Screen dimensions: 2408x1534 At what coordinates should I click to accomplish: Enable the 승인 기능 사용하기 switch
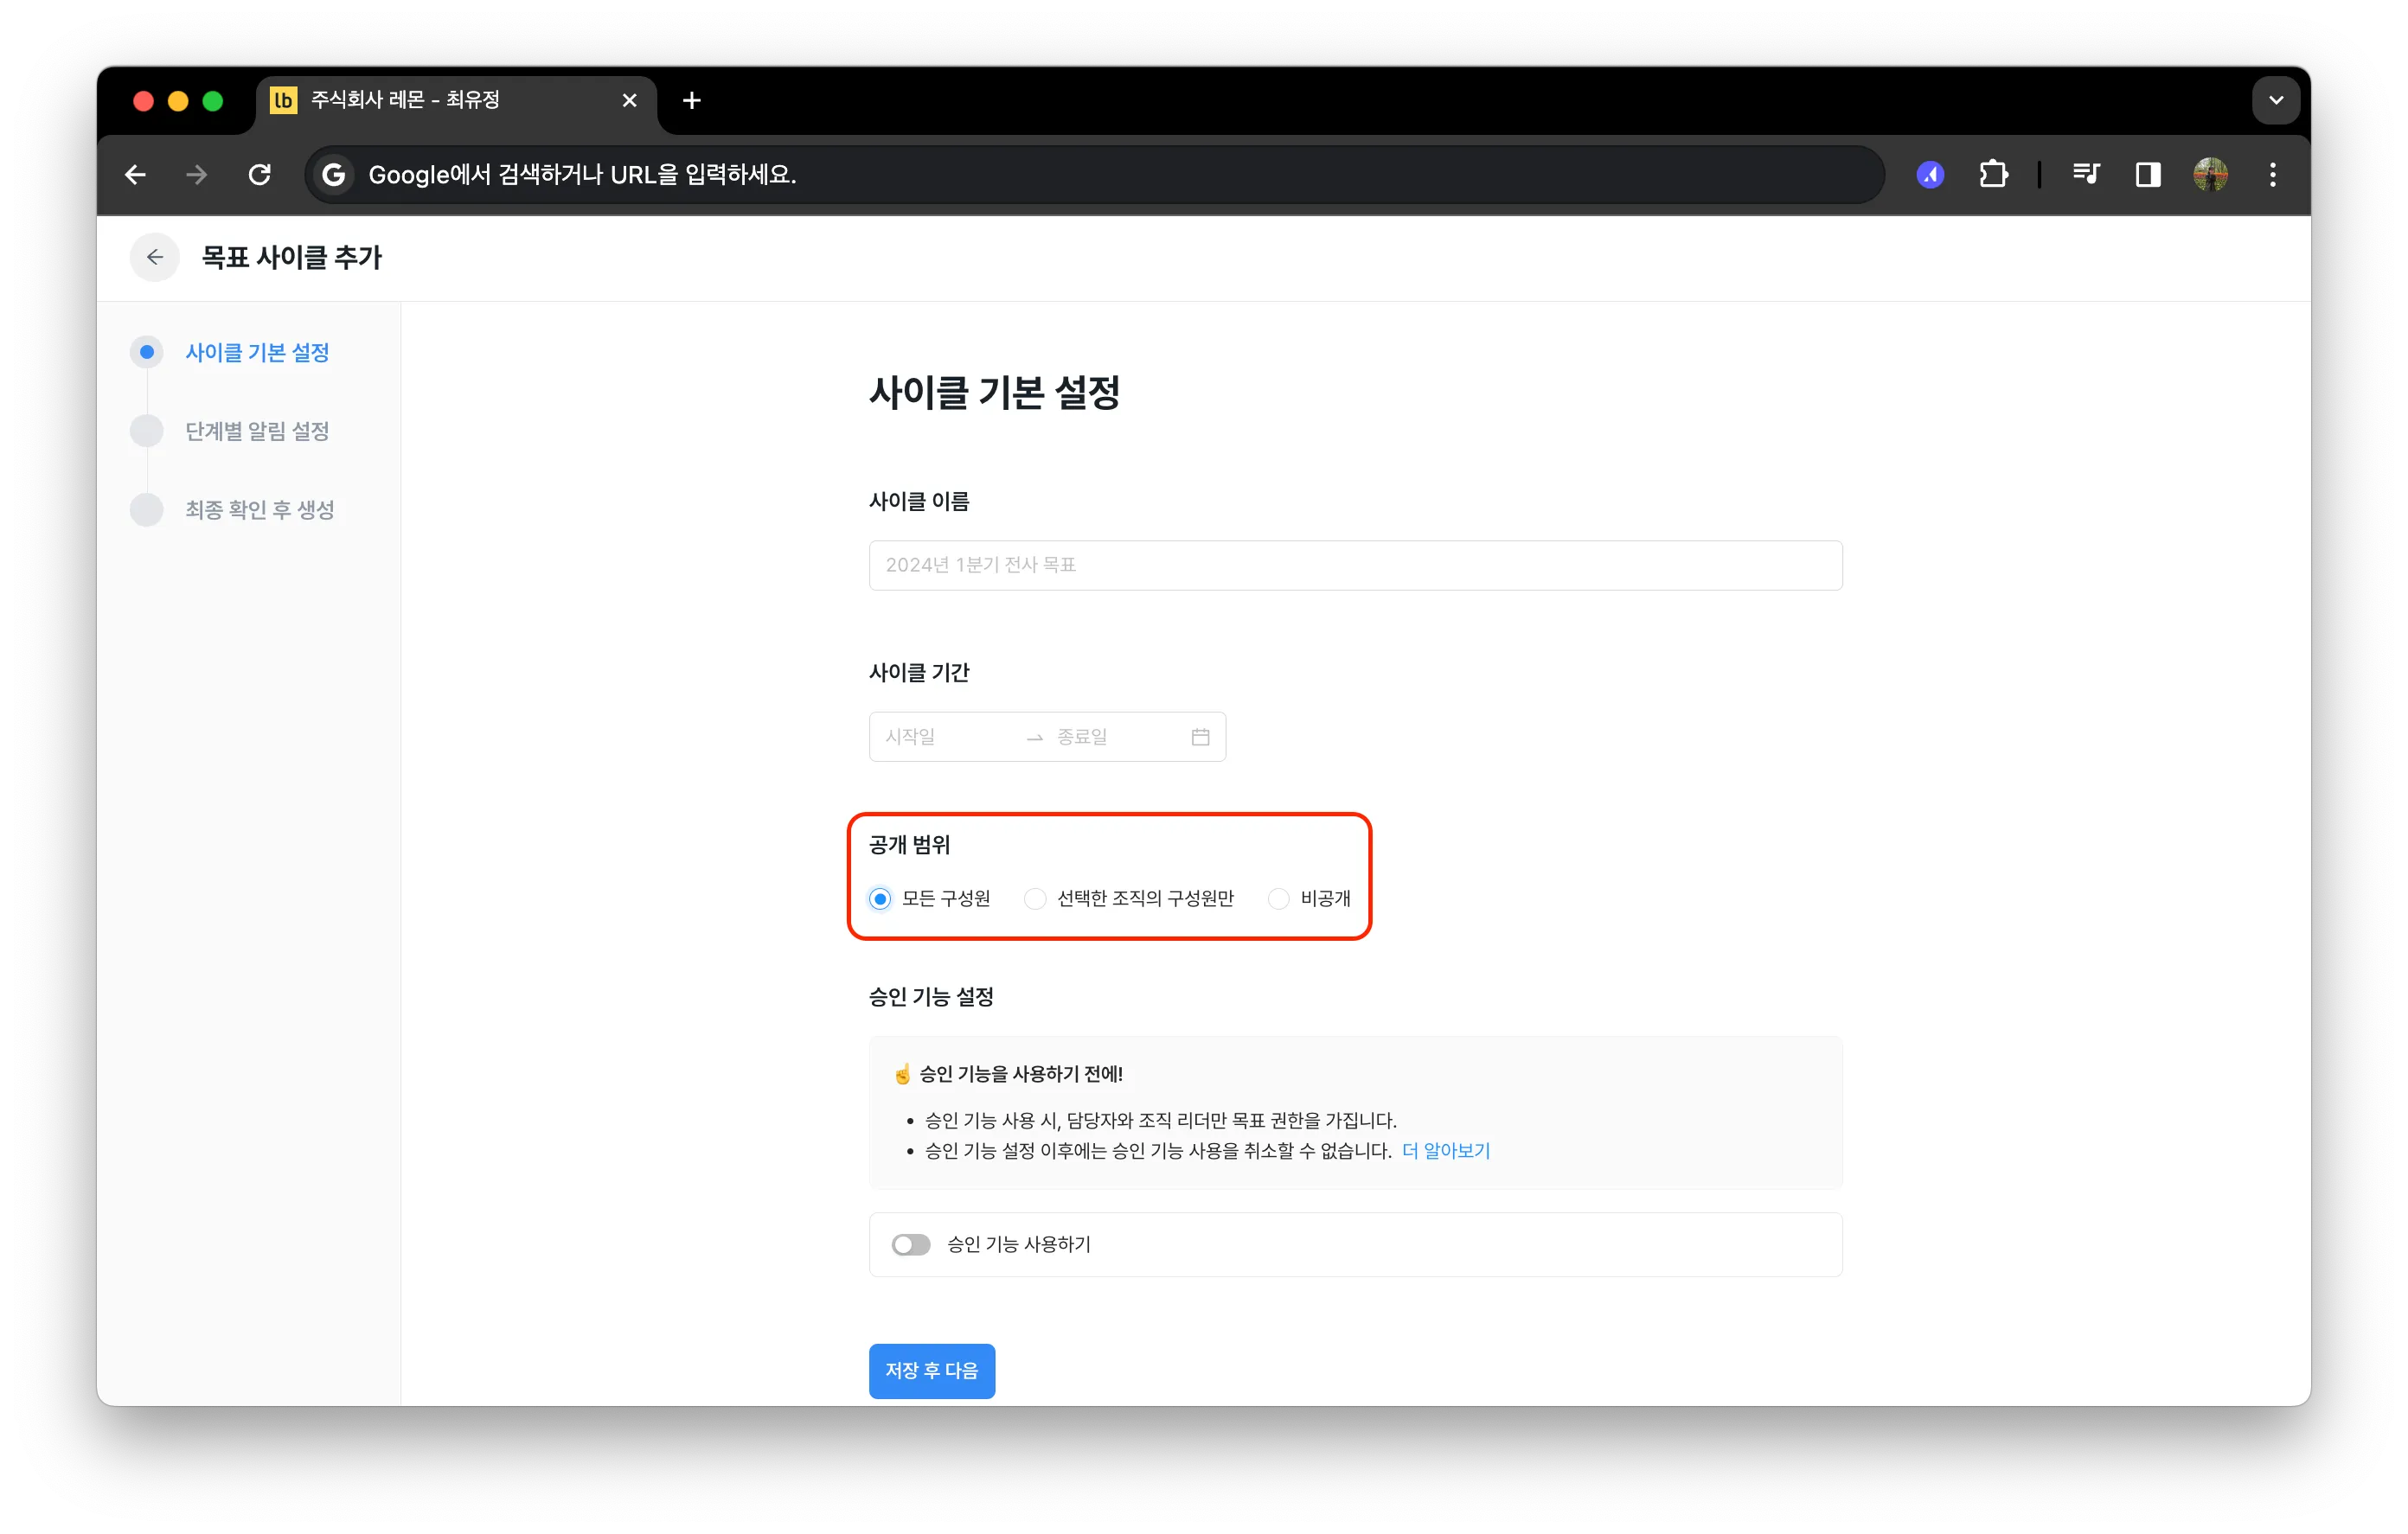point(911,1244)
